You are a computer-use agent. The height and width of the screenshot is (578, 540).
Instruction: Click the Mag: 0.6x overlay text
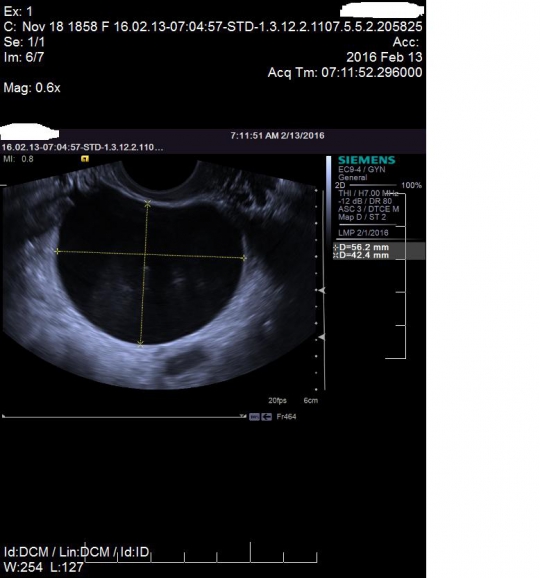(x=32, y=88)
